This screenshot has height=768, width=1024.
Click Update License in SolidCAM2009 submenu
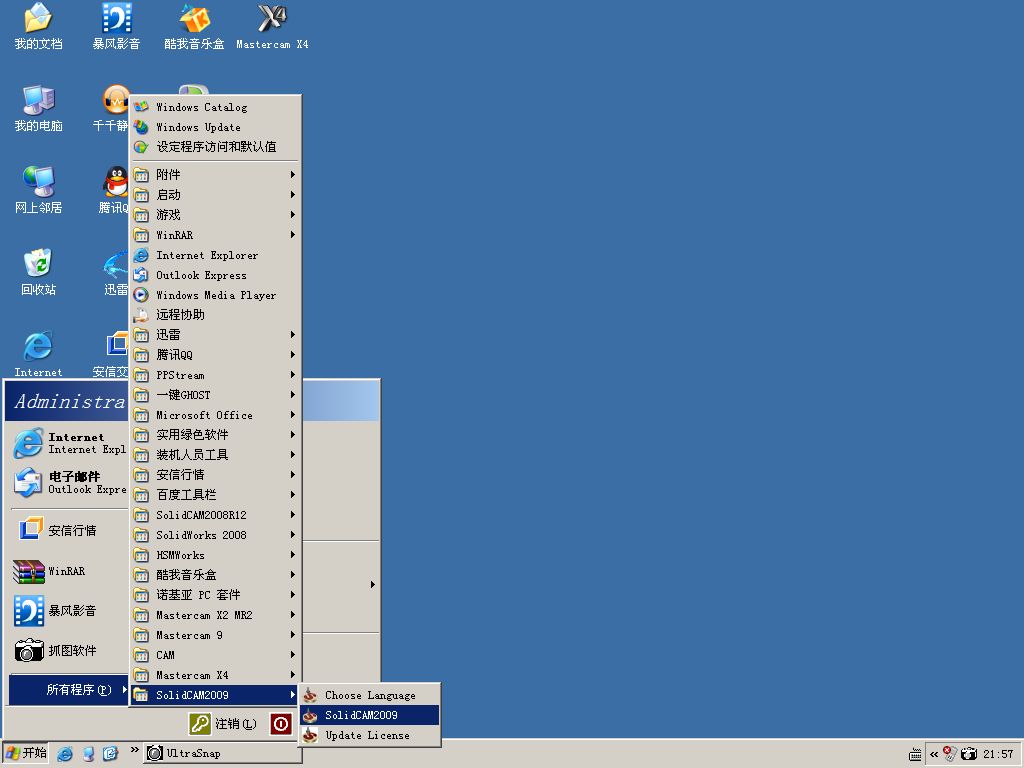coord(370,735)
